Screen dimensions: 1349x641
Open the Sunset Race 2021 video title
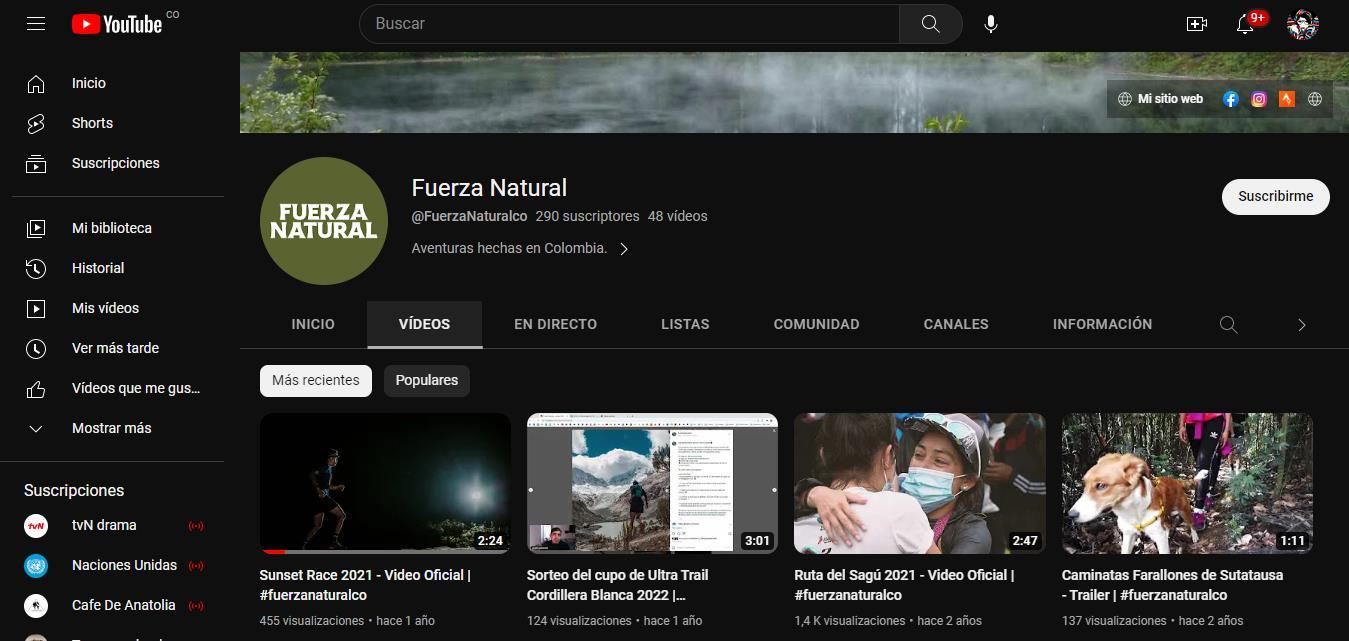click(x=365, y=585)
